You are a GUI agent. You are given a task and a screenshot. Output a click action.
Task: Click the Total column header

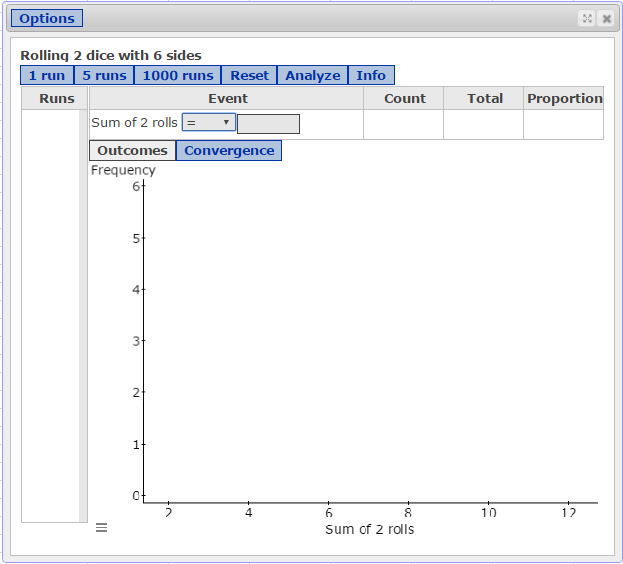tap(484, 98)
